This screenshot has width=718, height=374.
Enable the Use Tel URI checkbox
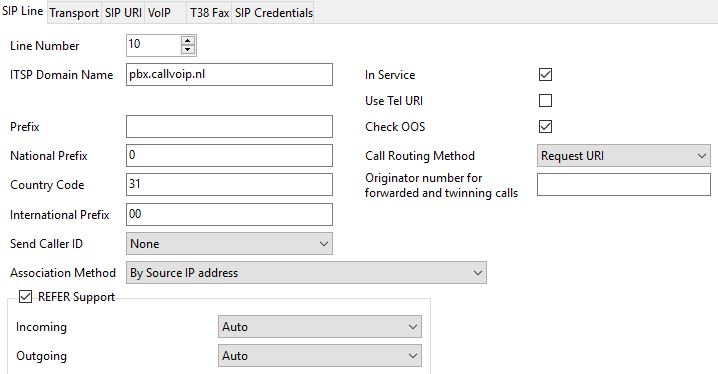[x=545, y=100]
